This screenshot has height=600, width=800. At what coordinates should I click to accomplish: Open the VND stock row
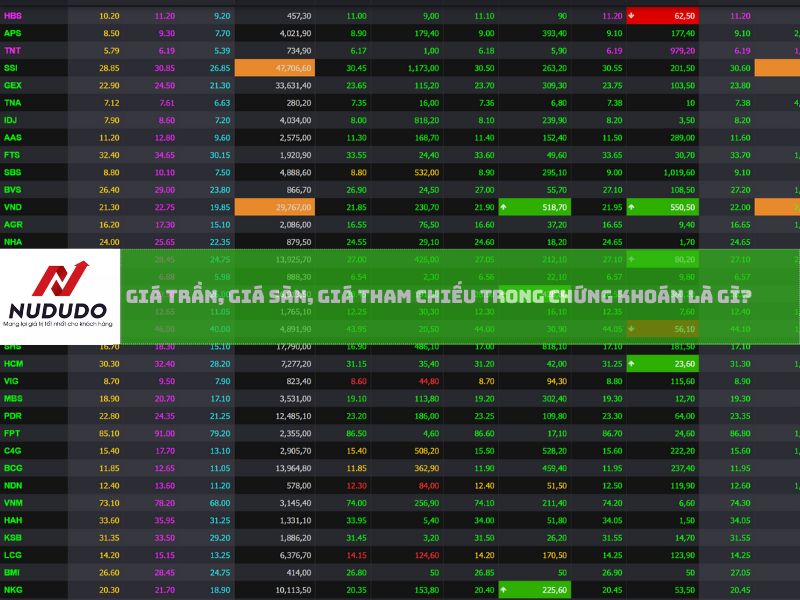pos(400,207)
